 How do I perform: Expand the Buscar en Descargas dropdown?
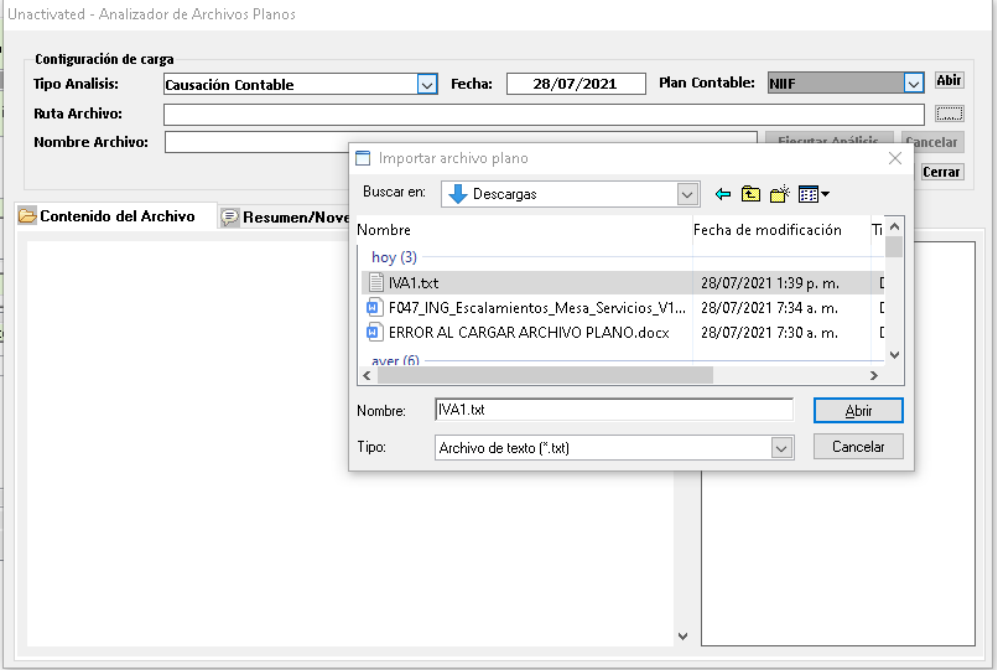[x=688, y=194]
